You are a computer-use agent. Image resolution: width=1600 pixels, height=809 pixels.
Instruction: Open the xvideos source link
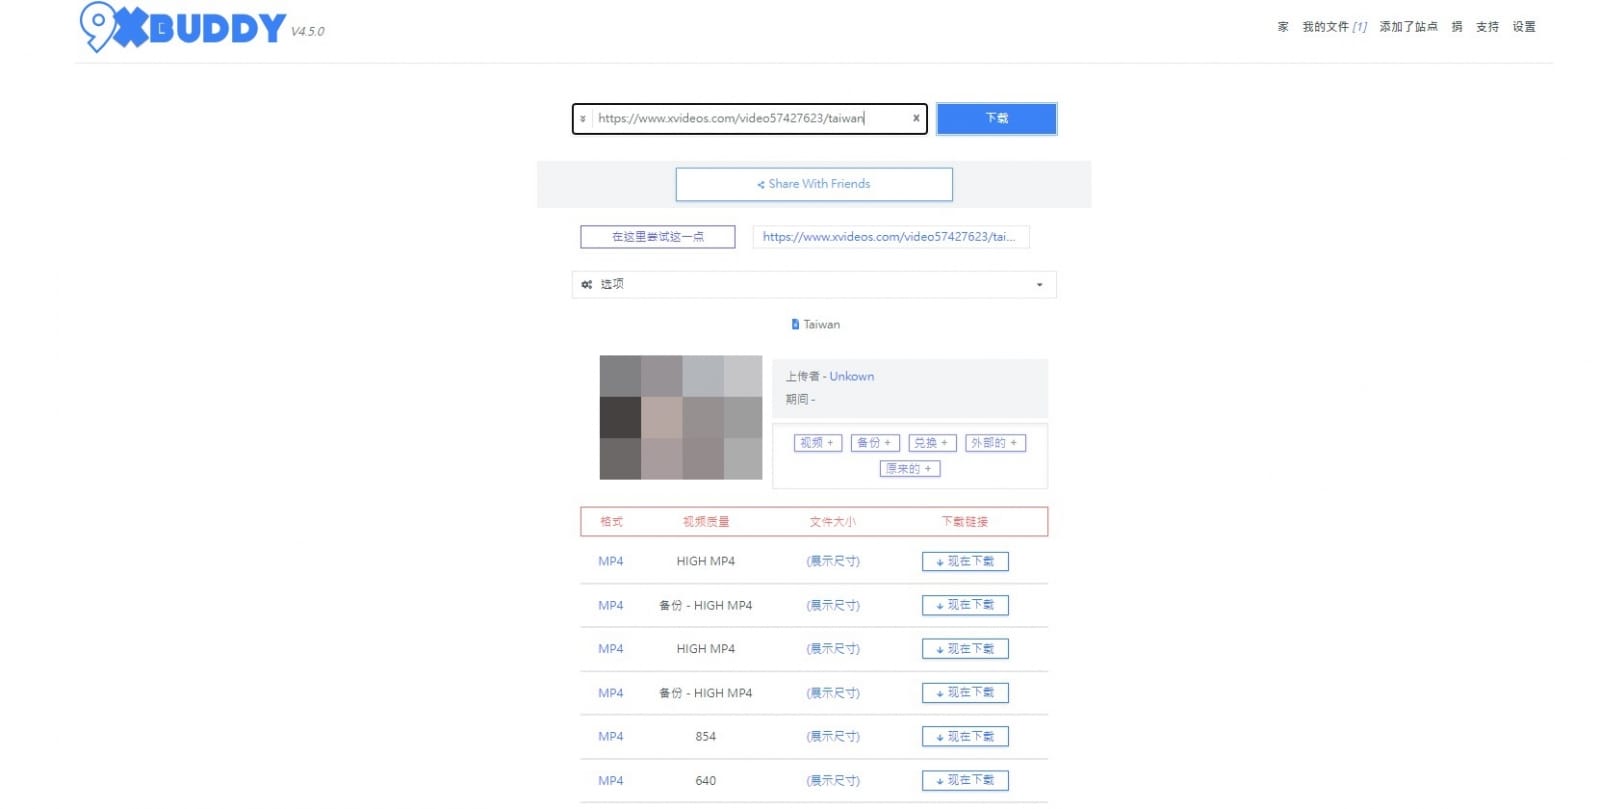tap(890, 237)
